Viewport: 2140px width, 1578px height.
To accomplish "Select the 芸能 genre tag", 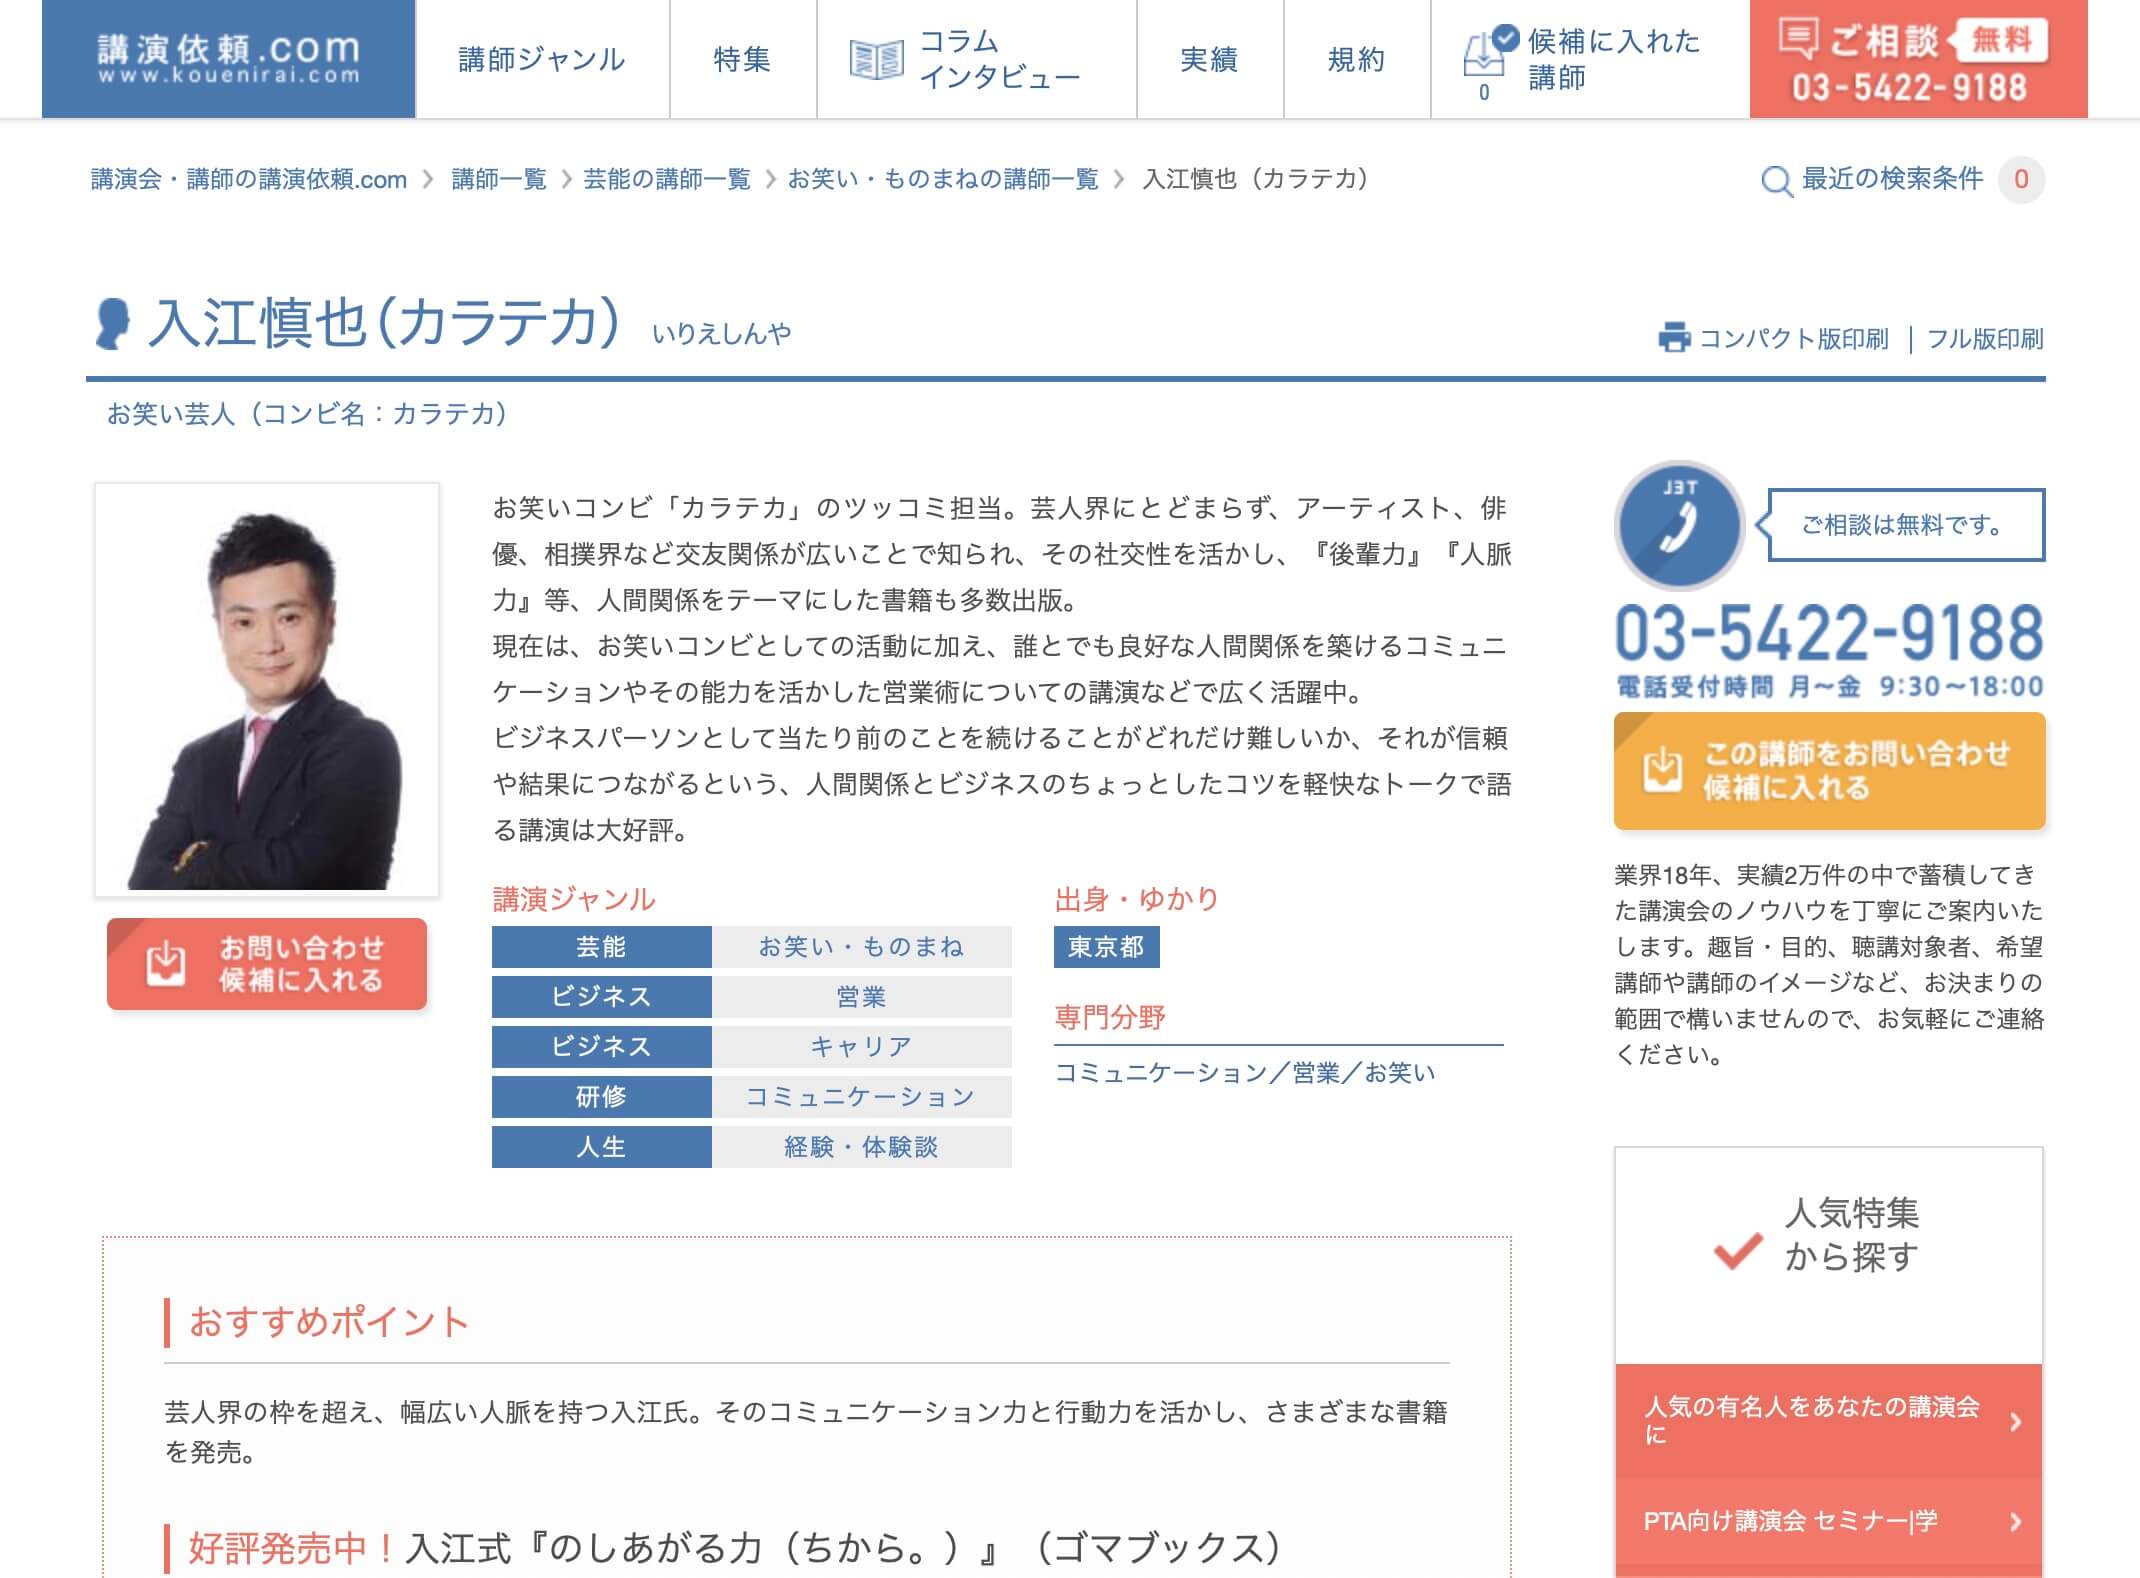I will click(x=601, y=947).
